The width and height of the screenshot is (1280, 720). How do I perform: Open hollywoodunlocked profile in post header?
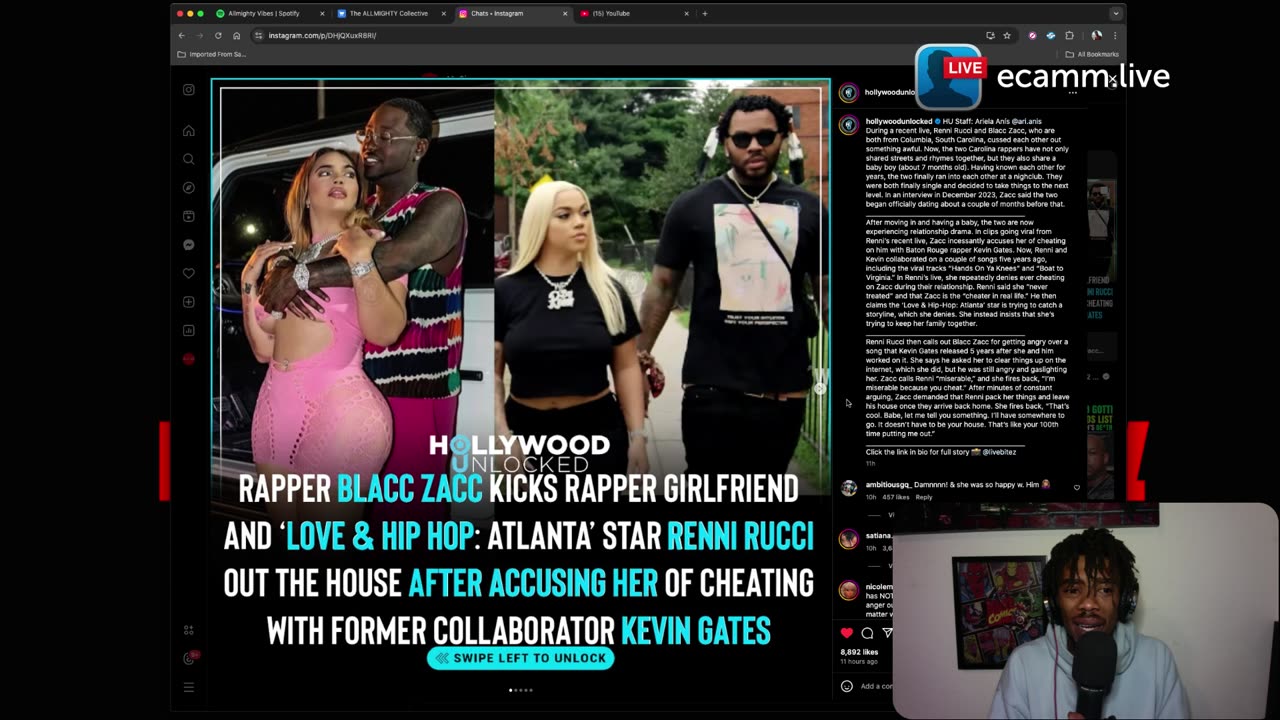(890, 92)
